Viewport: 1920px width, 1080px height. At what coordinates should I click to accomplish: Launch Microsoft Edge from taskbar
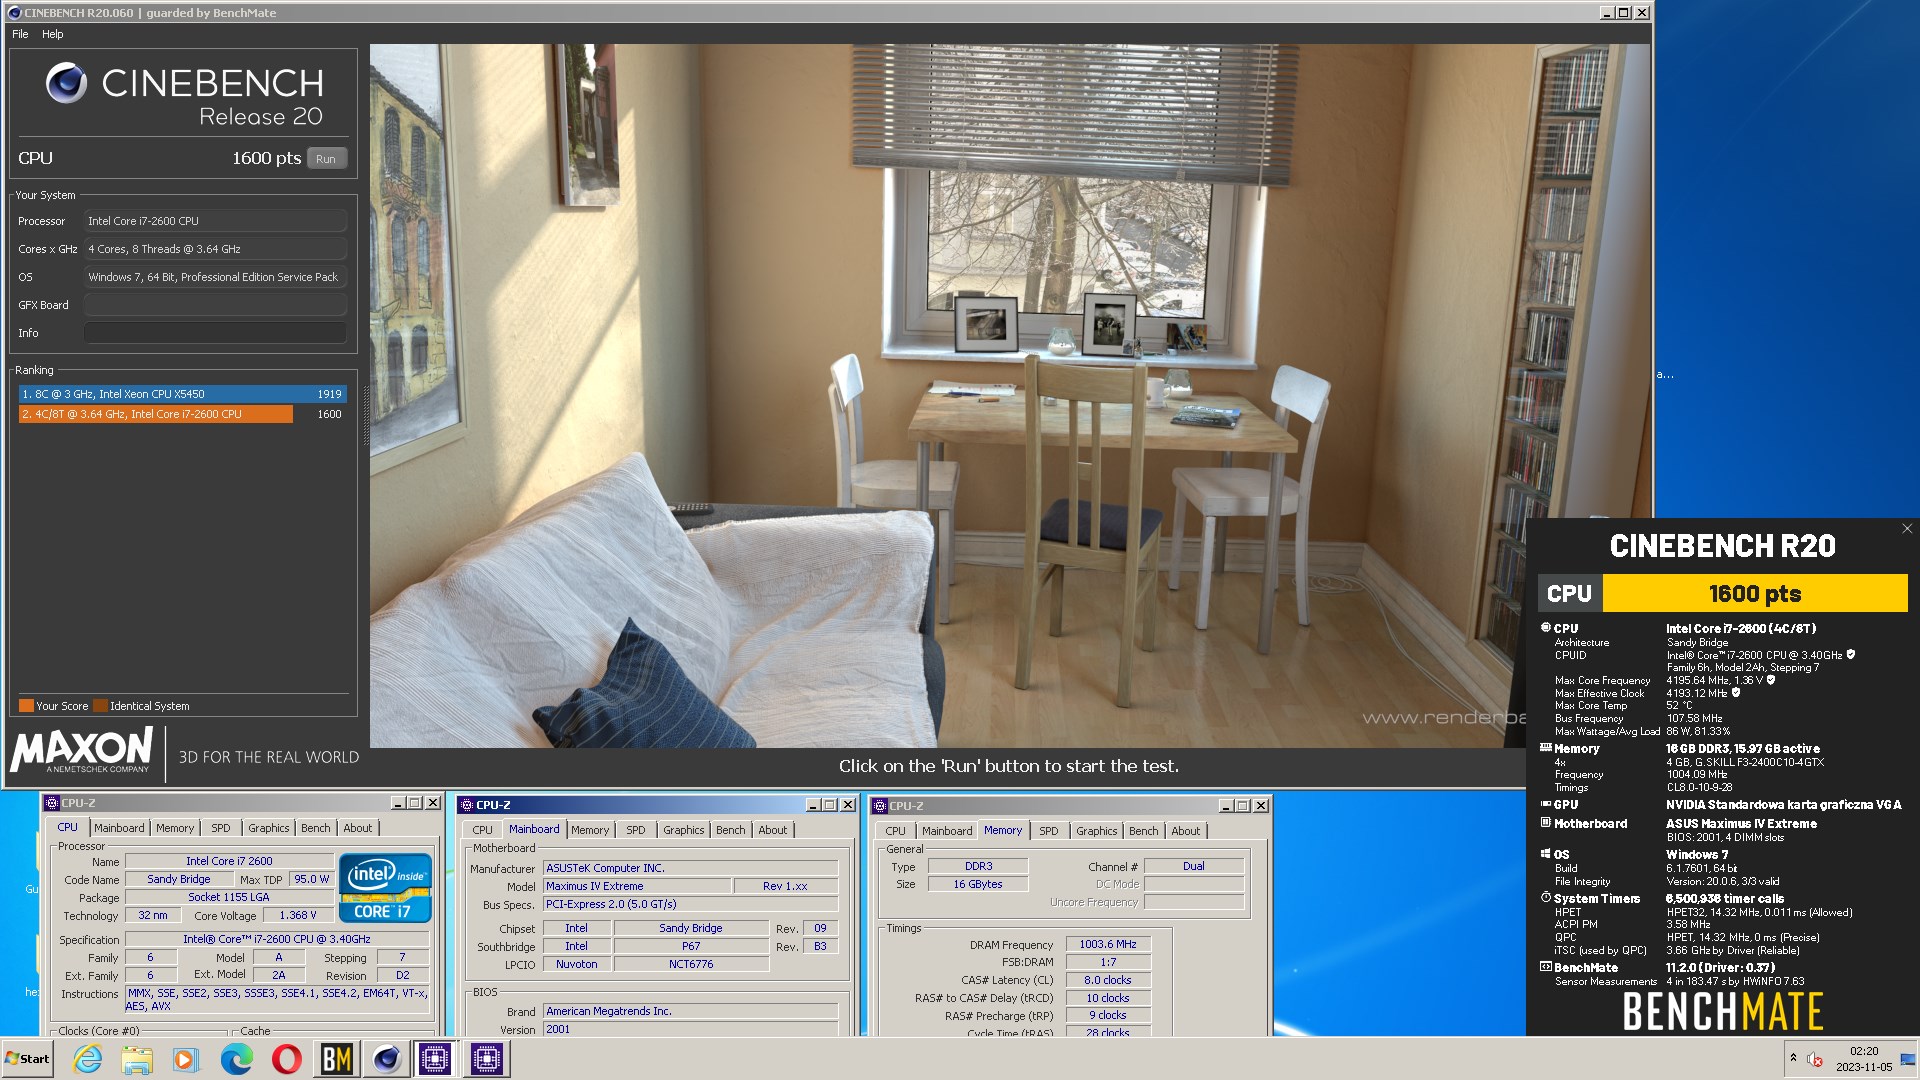(237, 1059)
